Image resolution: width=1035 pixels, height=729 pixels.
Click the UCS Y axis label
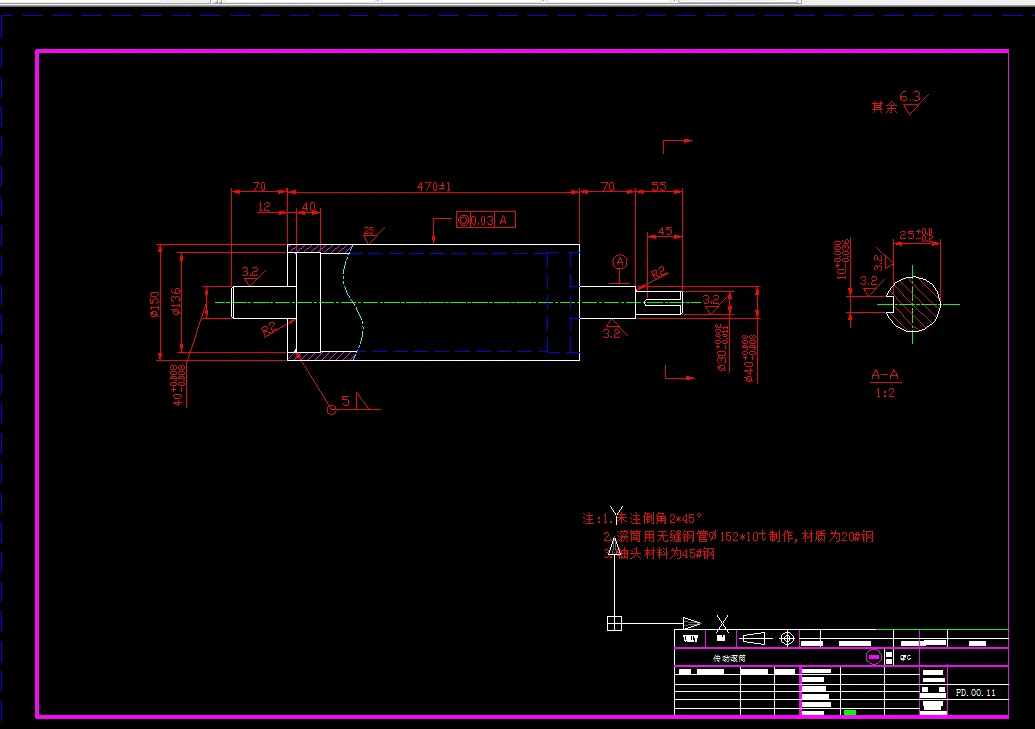click(x=617, y=514)
